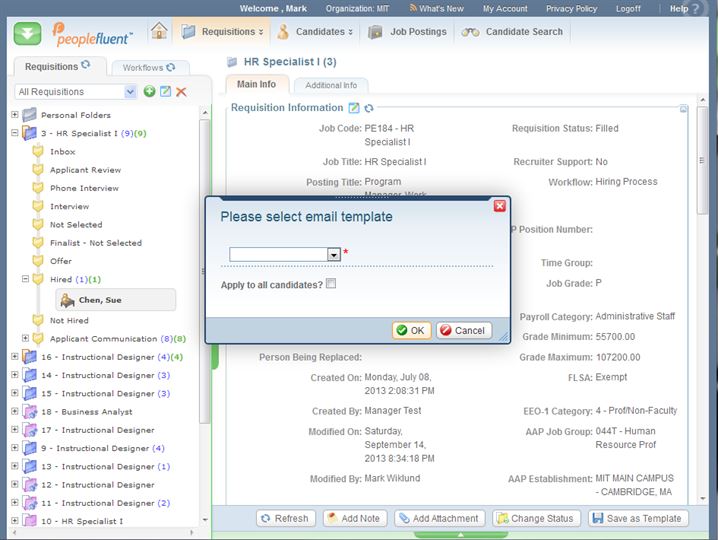This screenshot has width=718, height=540.
Task: Click the refresh icon next to Requisition Information
Action: (369, 108)
